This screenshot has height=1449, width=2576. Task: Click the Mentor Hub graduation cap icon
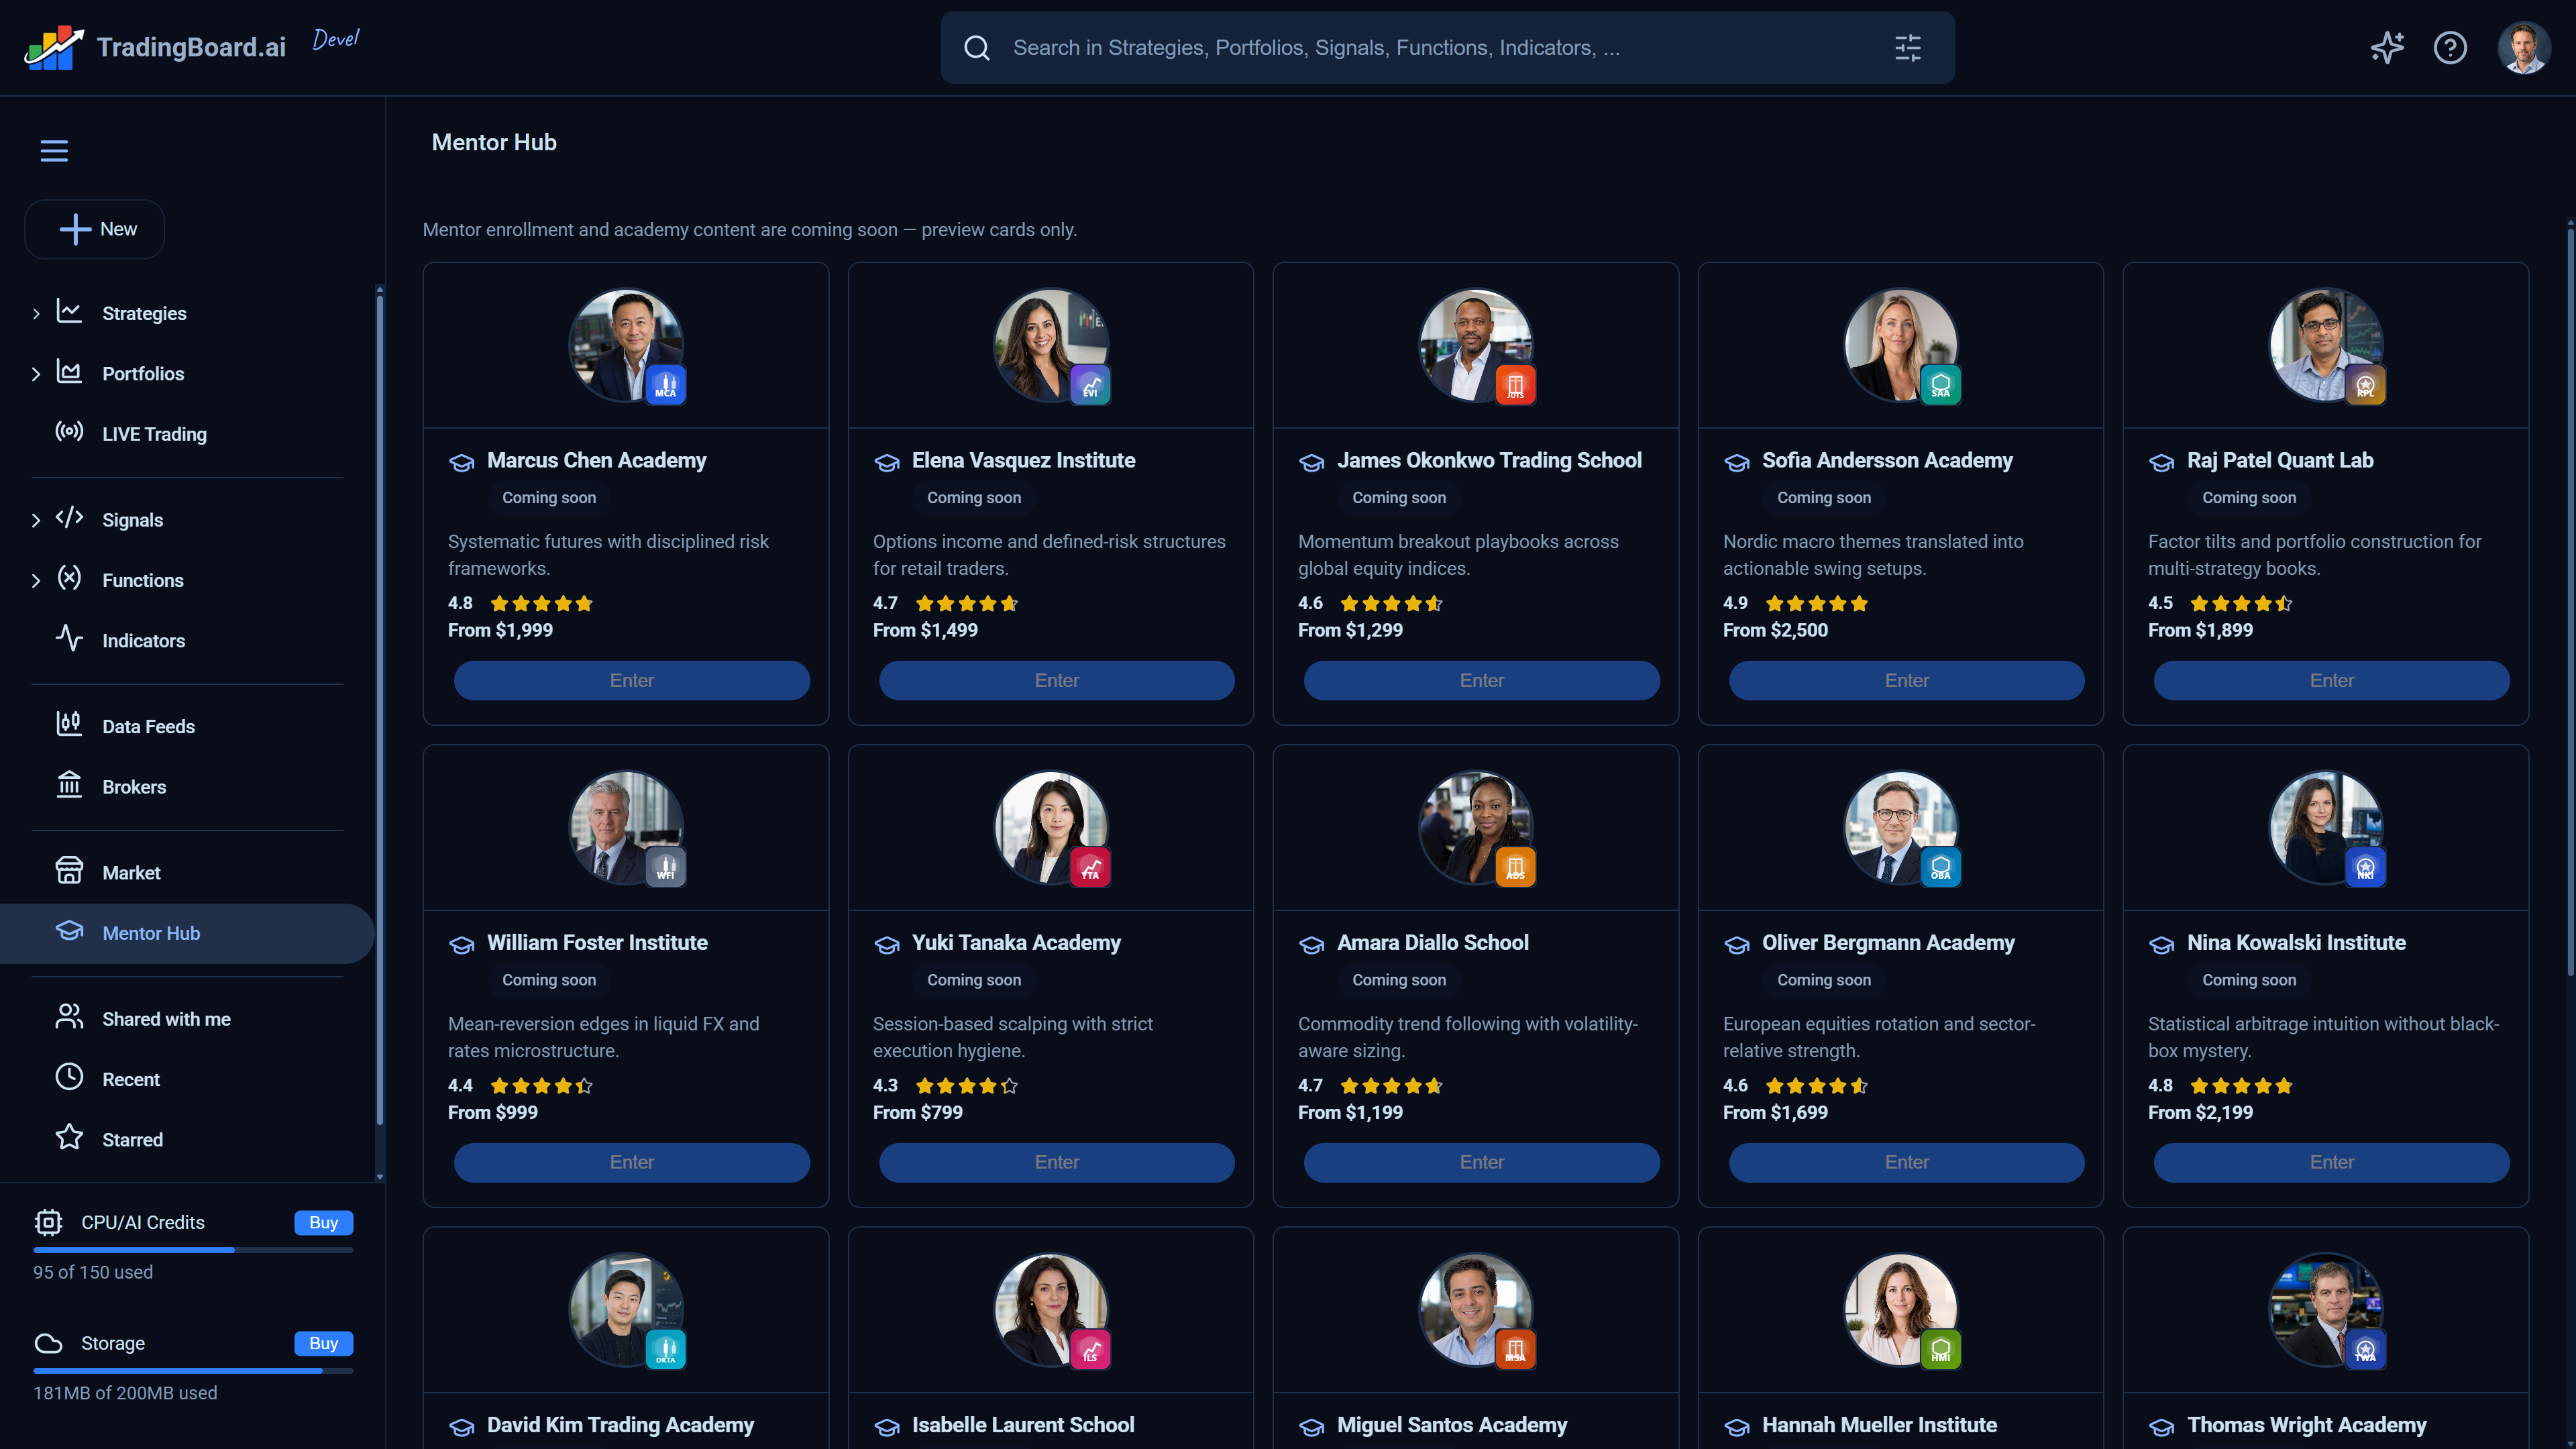pos(69,931)
